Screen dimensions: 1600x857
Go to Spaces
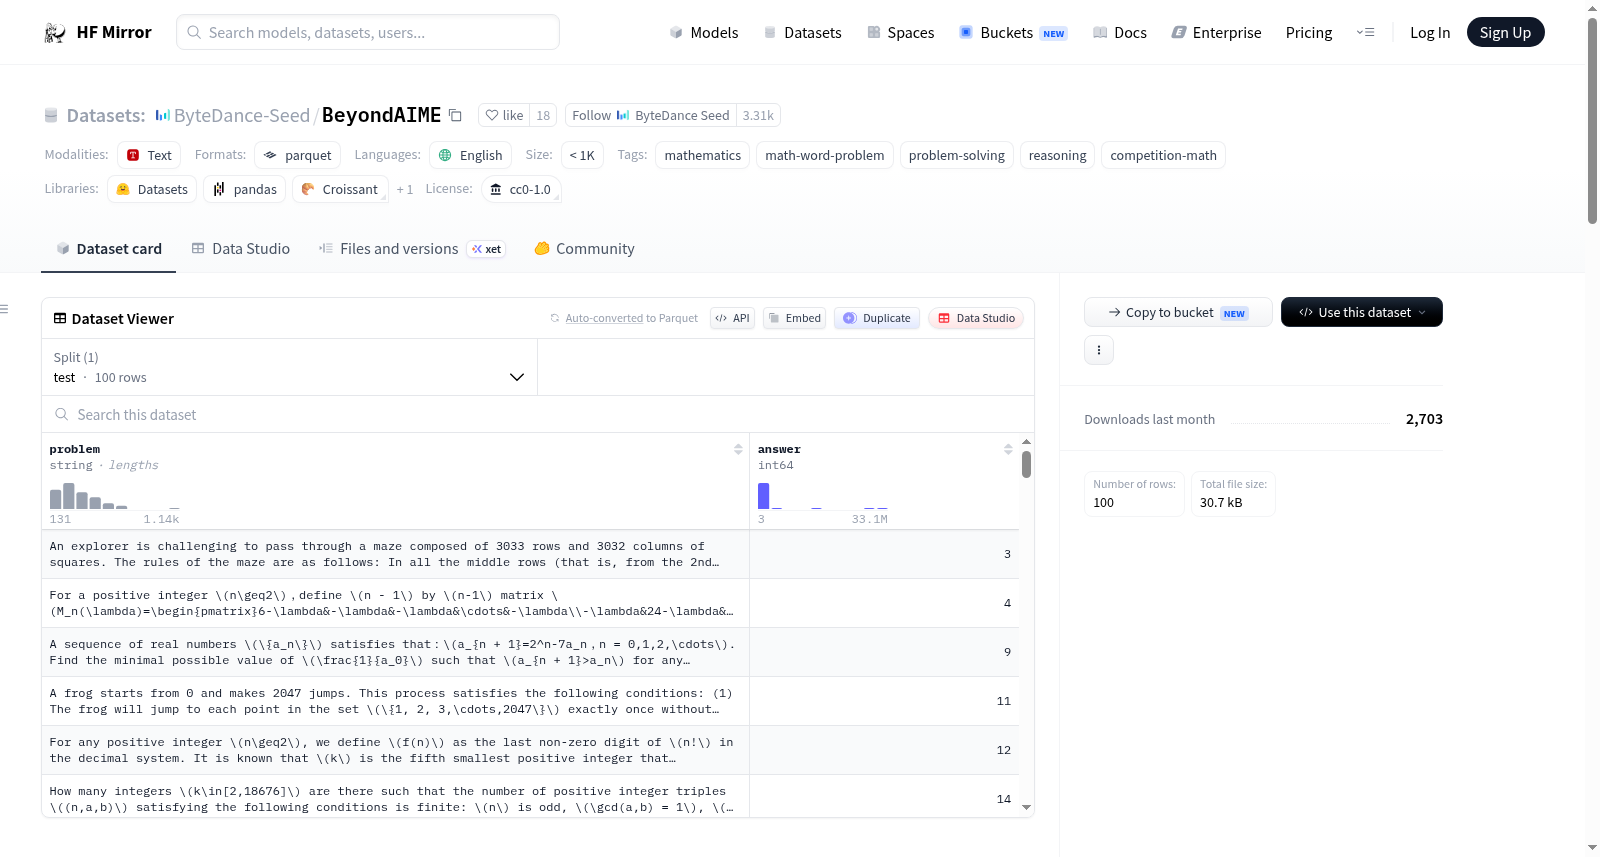(901, 33)
